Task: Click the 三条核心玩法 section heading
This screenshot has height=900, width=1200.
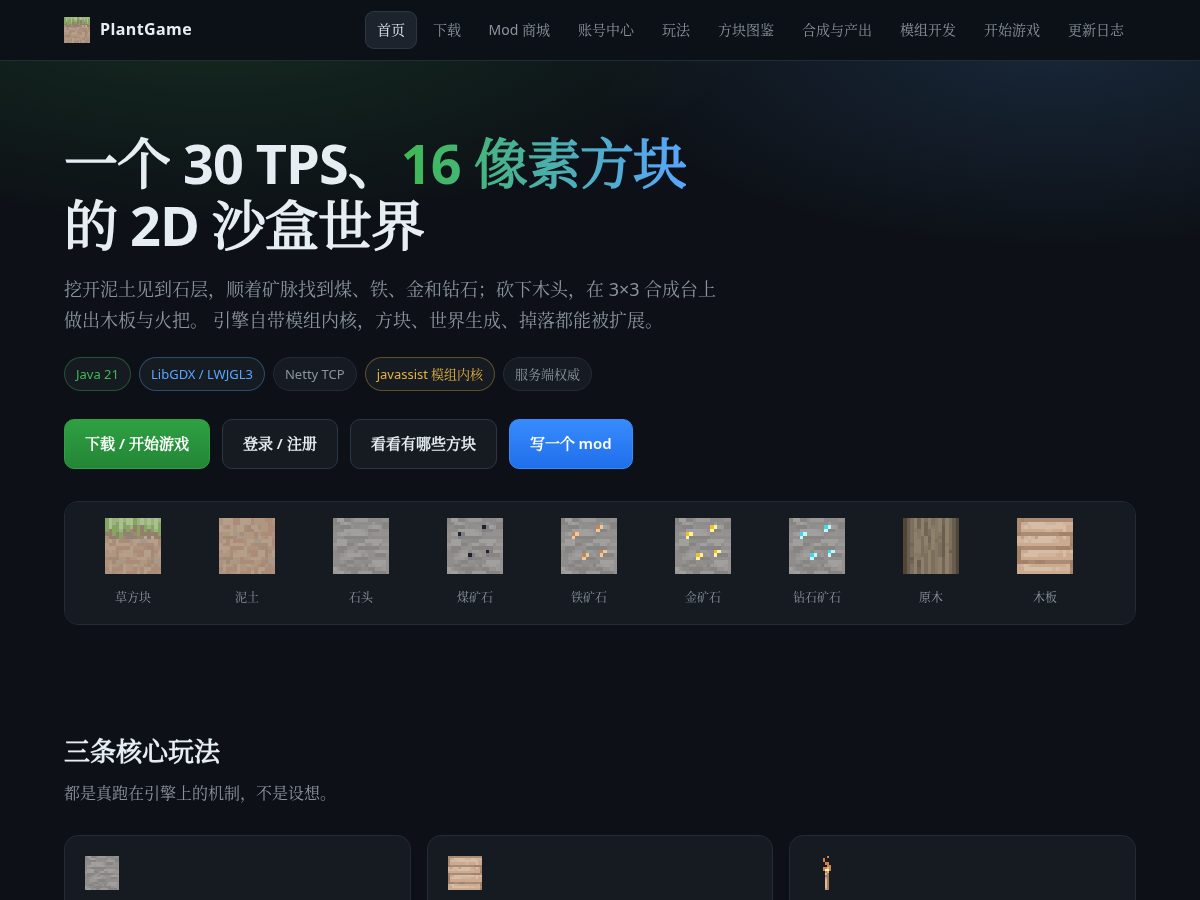Action: point(142,751)
